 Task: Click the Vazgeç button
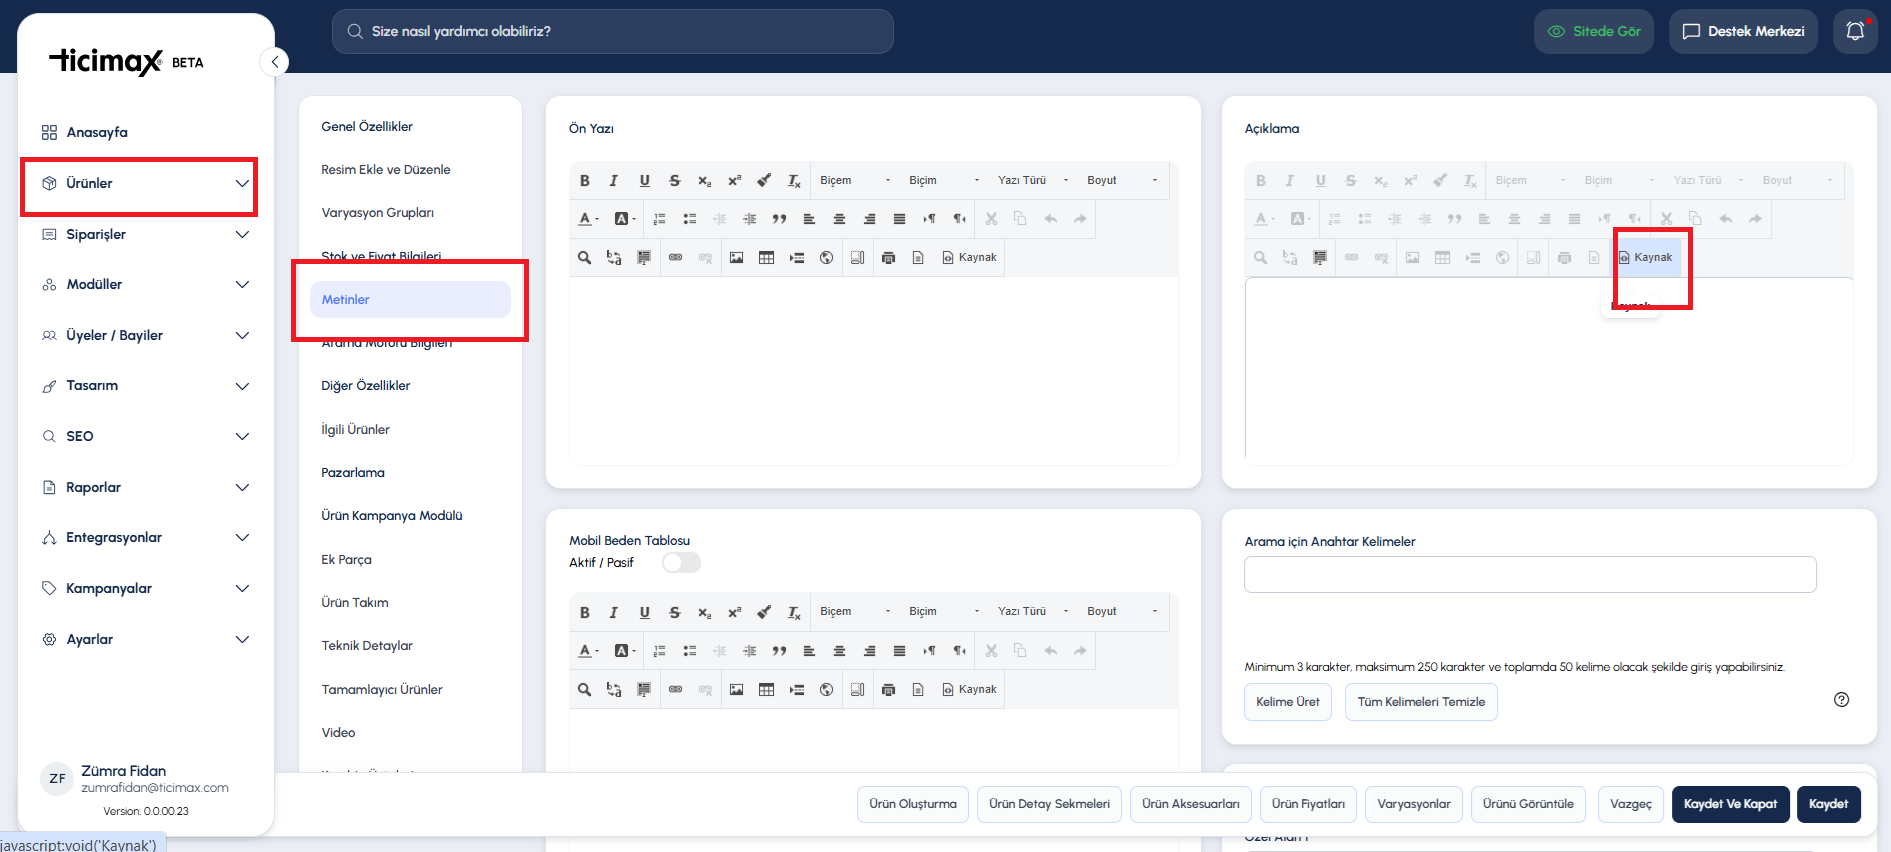point(1631,804)
